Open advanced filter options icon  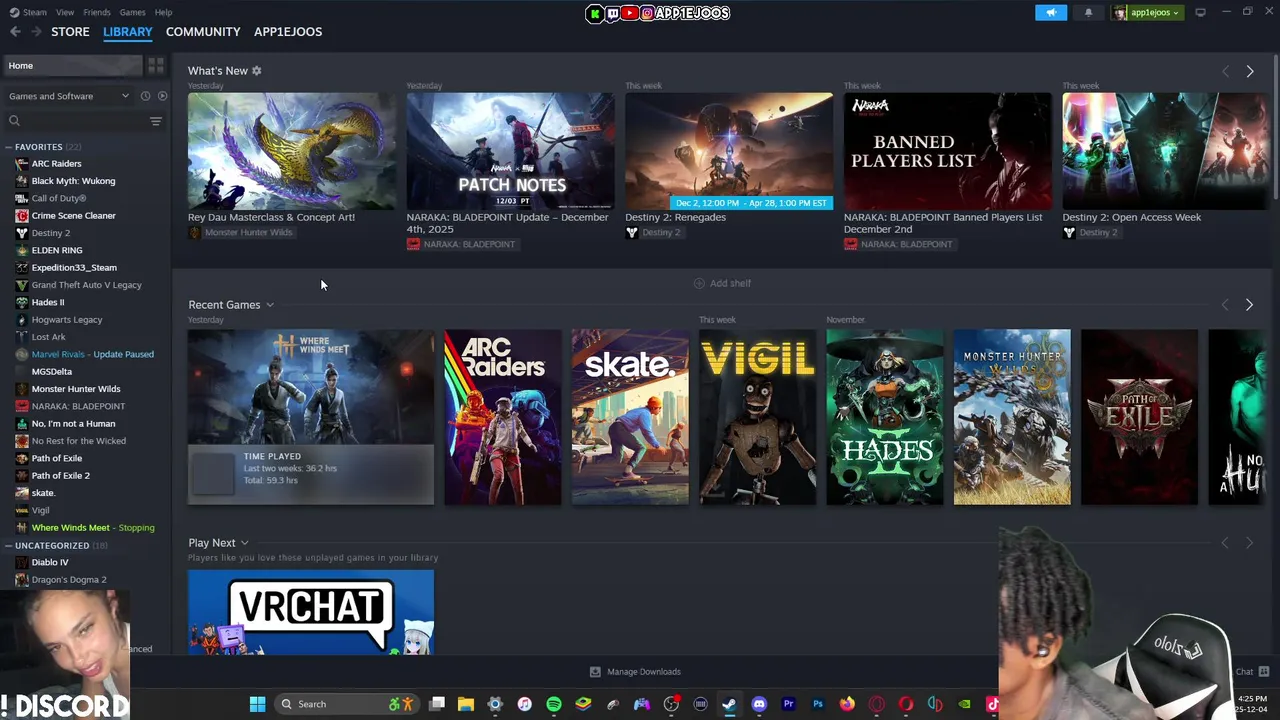[x=155, y=121]
